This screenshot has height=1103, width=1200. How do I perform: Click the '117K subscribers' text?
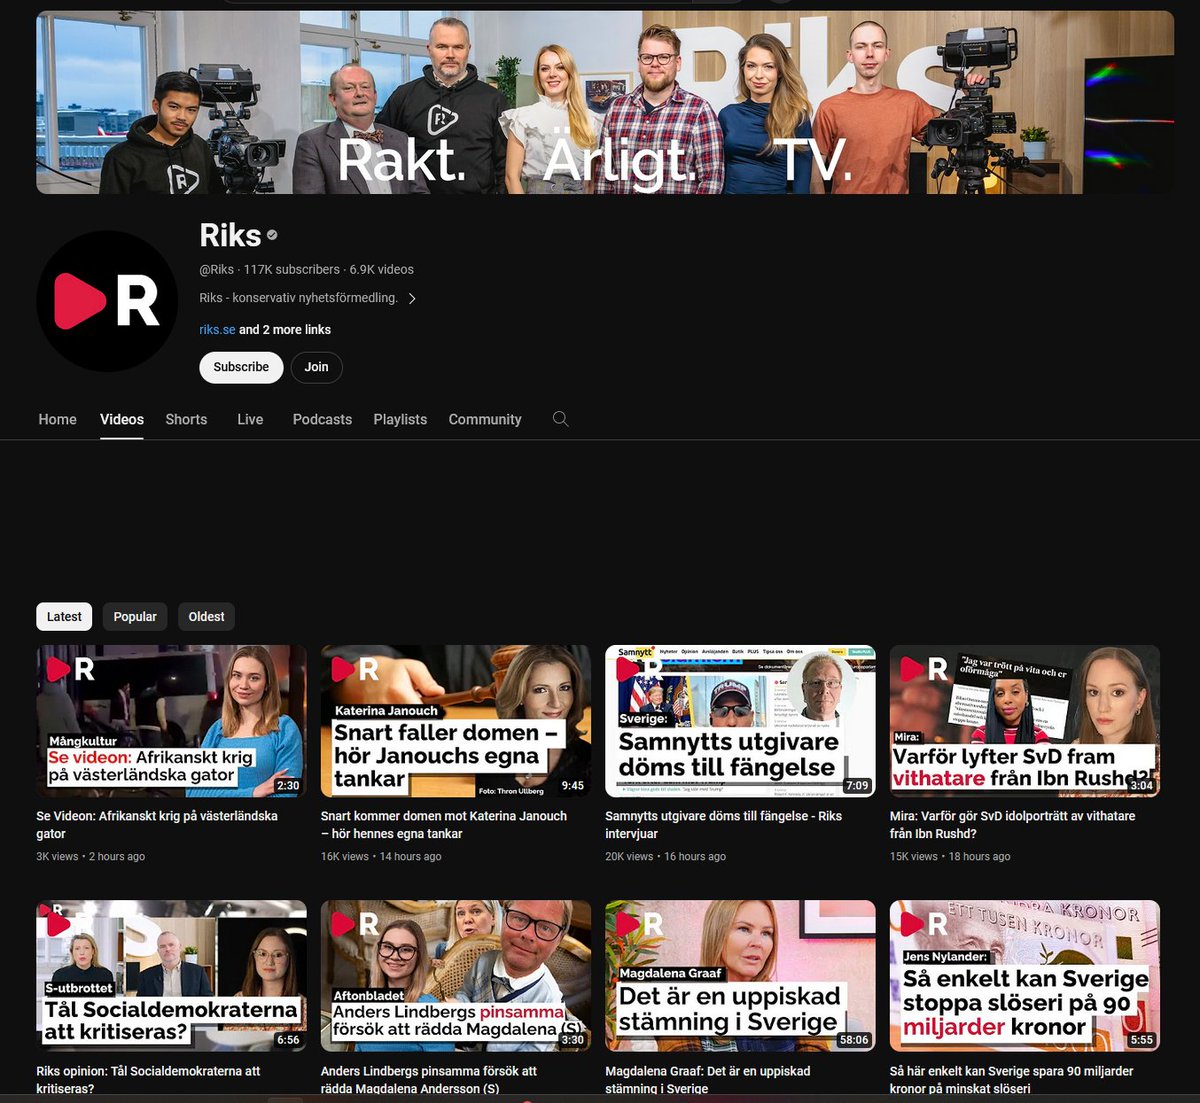coord(292,269)
